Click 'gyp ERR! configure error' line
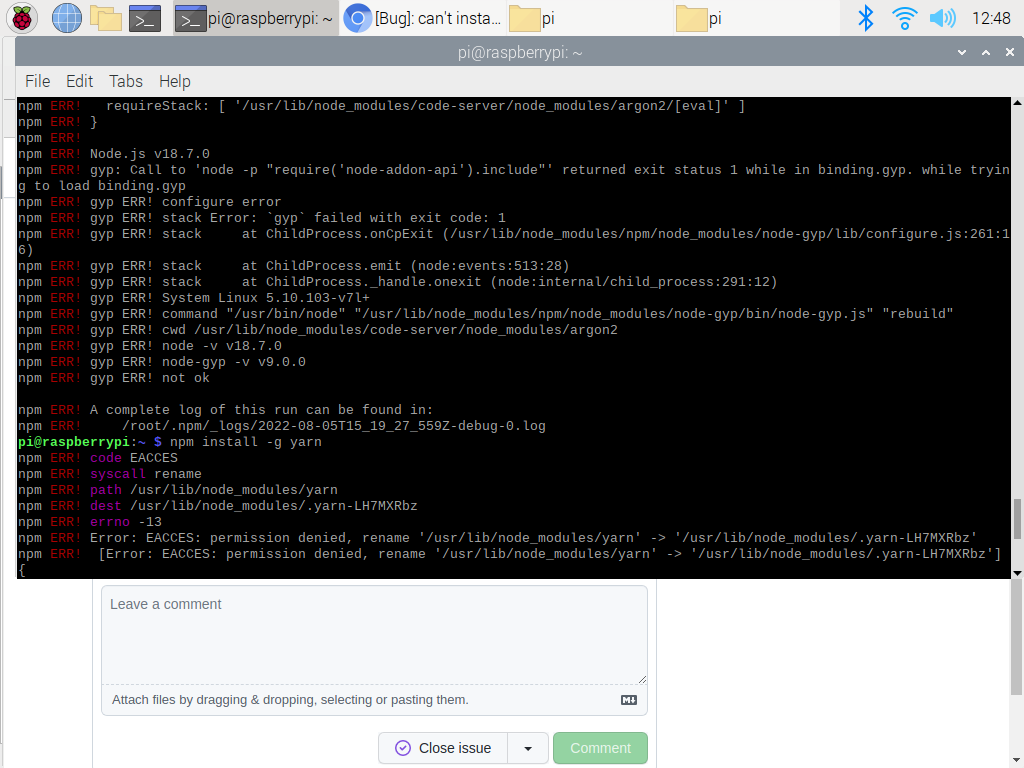 pyautogui.click(x=185, y=202)
